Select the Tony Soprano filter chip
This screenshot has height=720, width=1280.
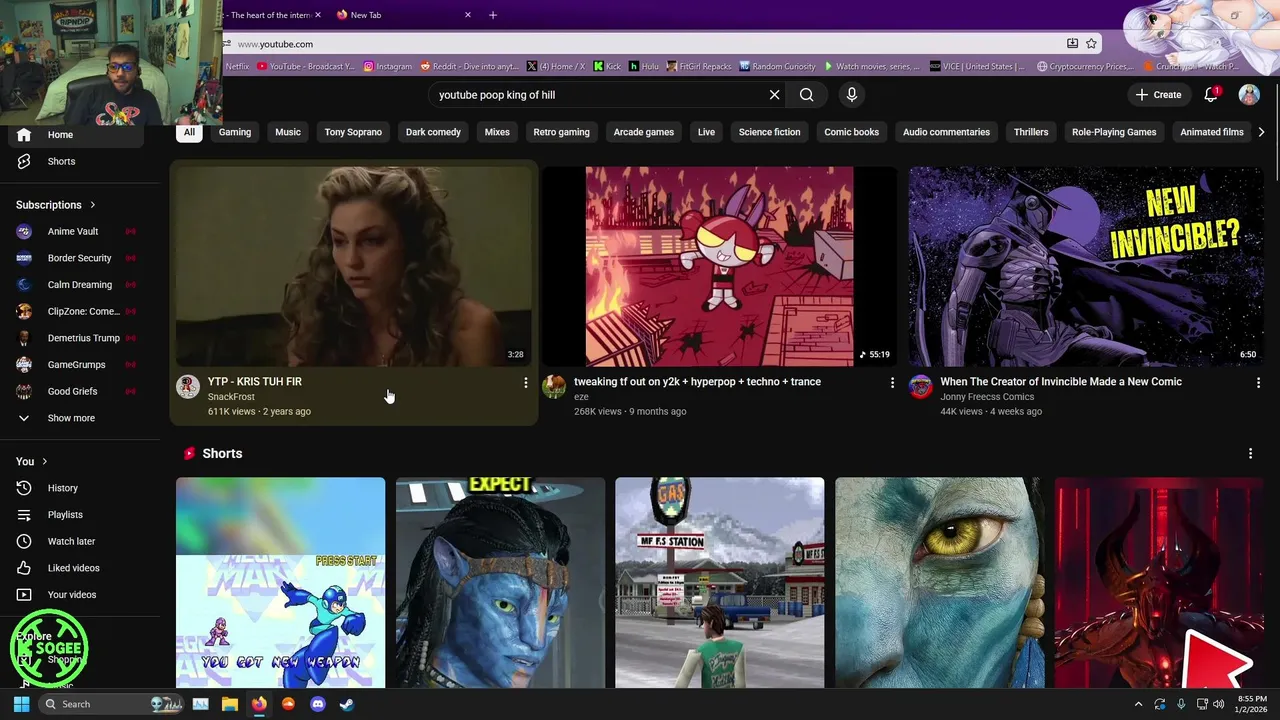pyautogui.click(x=353, y=132)
